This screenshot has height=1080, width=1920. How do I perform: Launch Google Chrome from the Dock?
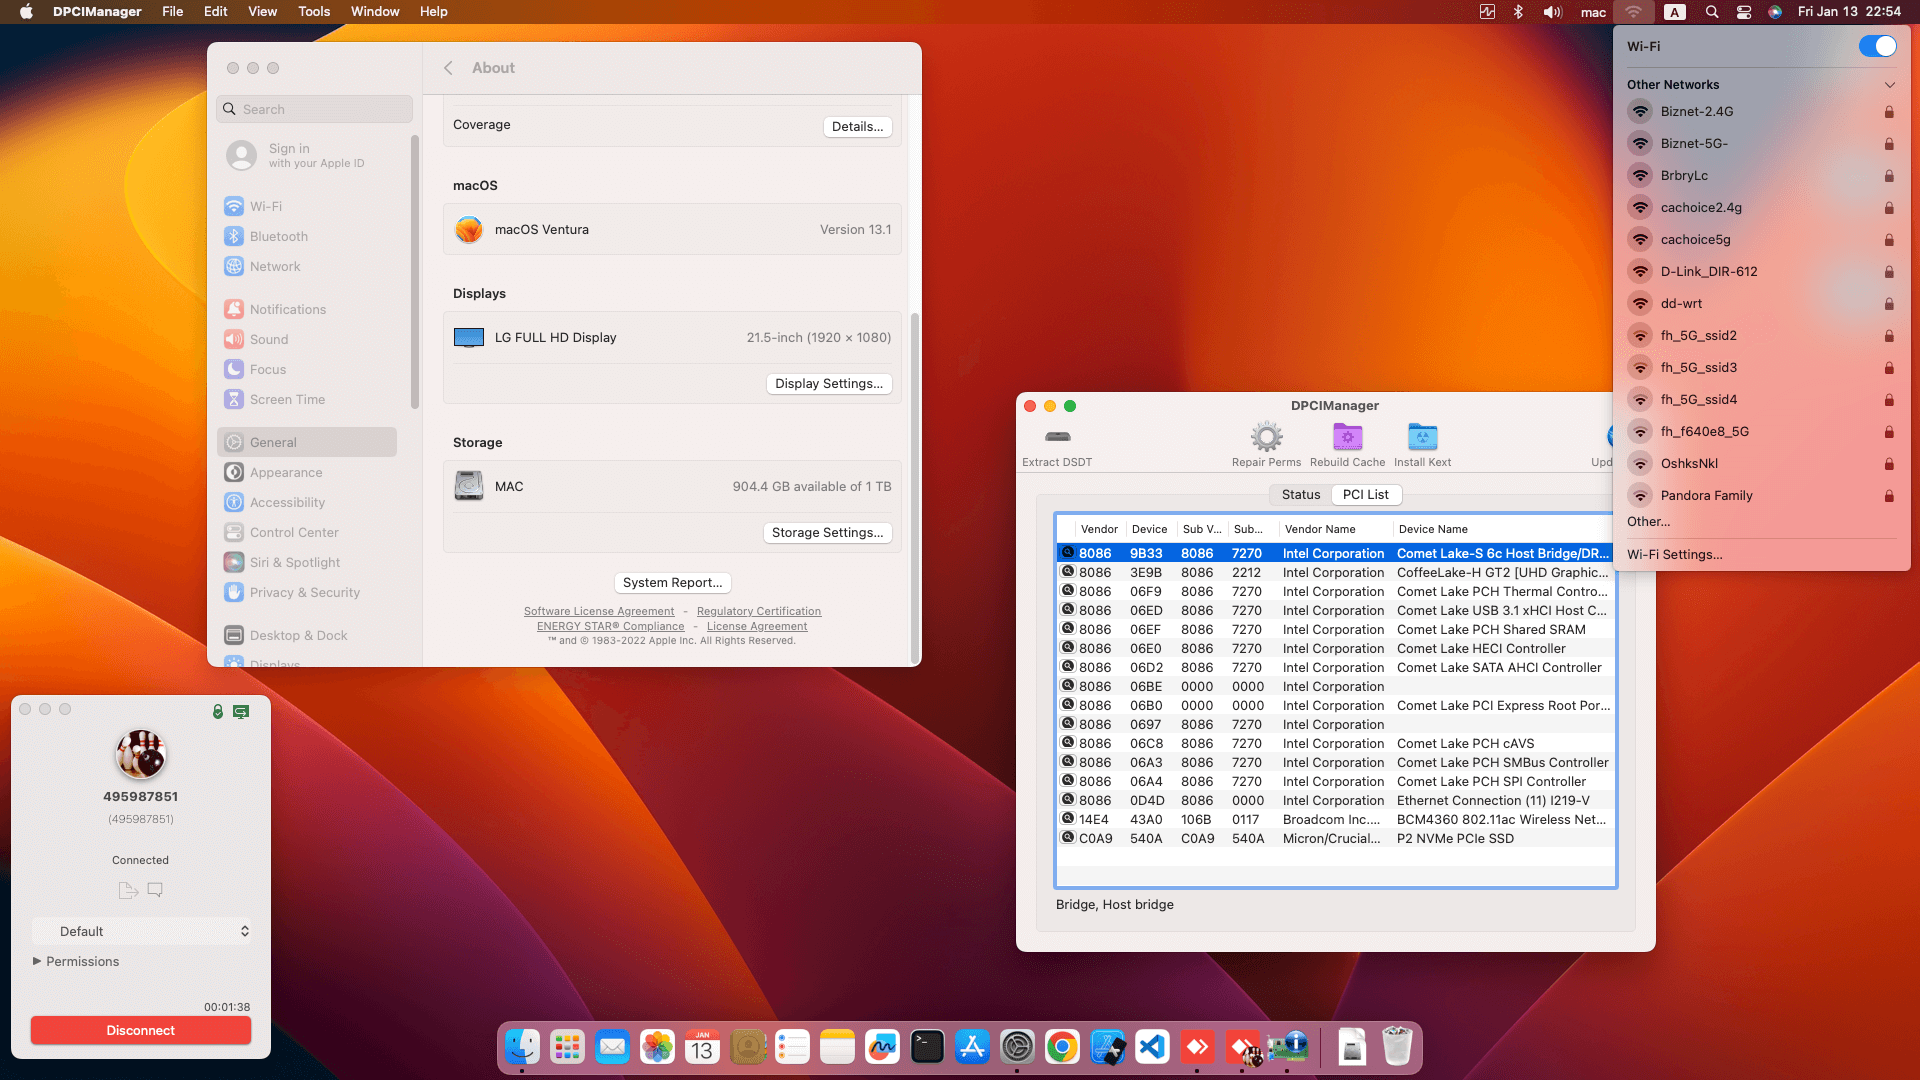coord(1062,1047)
